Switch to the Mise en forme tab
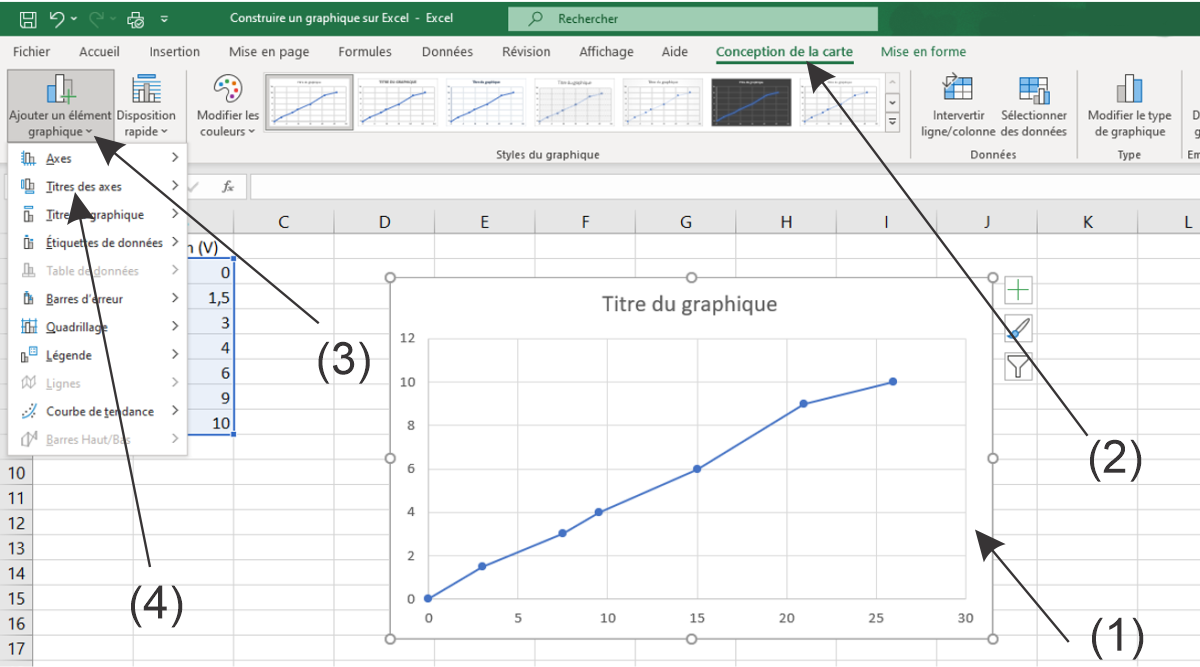 click(x=923, y=52)
